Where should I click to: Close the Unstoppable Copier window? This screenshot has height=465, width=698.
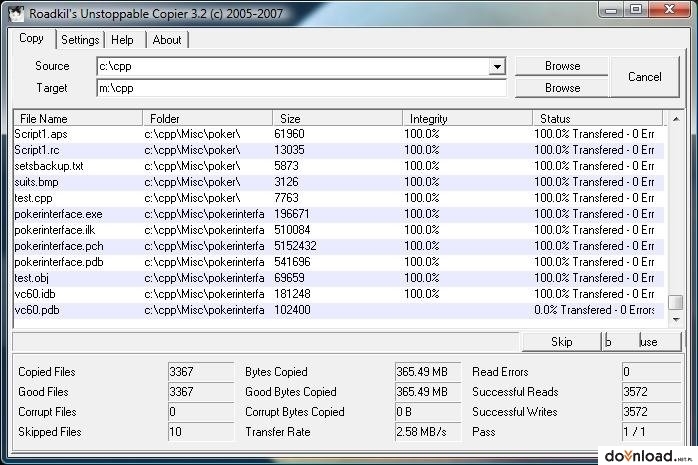669,10
